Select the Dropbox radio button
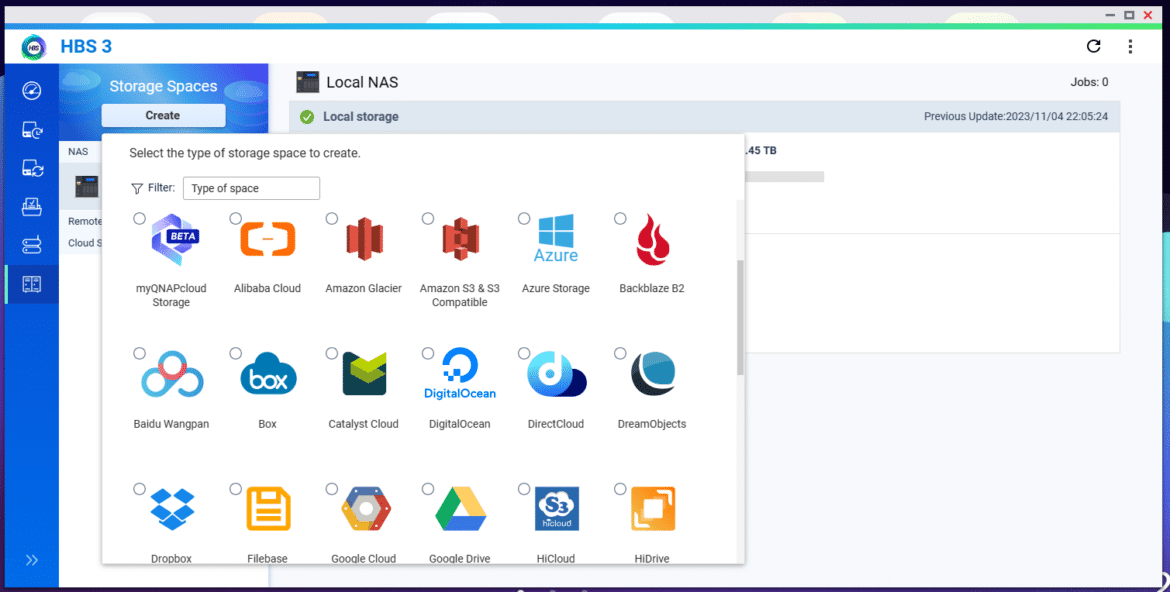 (140, 489)
